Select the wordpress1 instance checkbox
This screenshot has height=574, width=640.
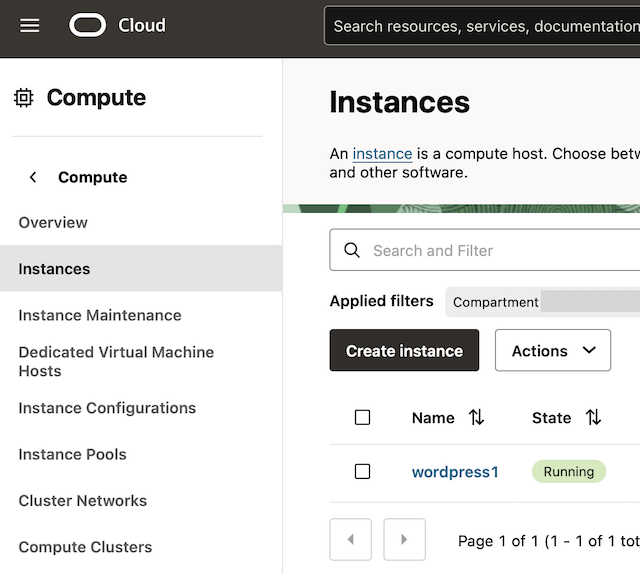pyautogui.click(x=362, y=472)
